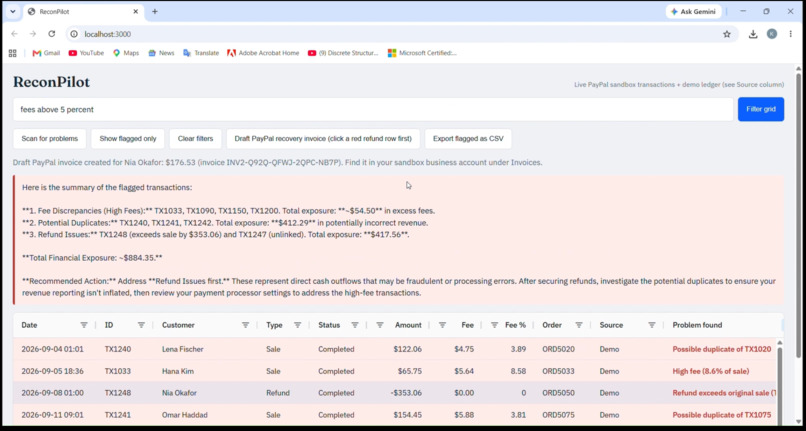Open the Status column filter icon
The image size is (806, 431).
coord(355,325)
